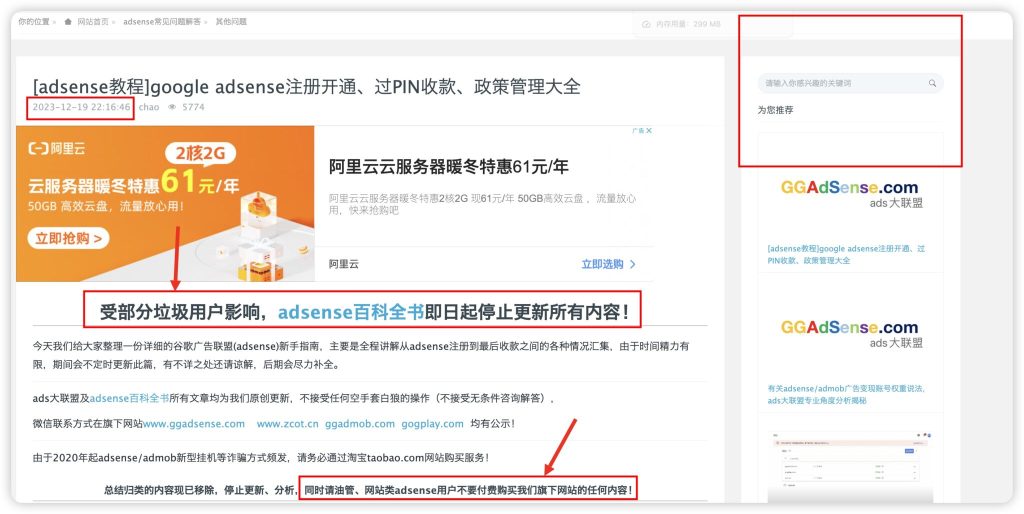1024x514 pixels.
Task: Click the view count 5774
Action: (193, 107)
